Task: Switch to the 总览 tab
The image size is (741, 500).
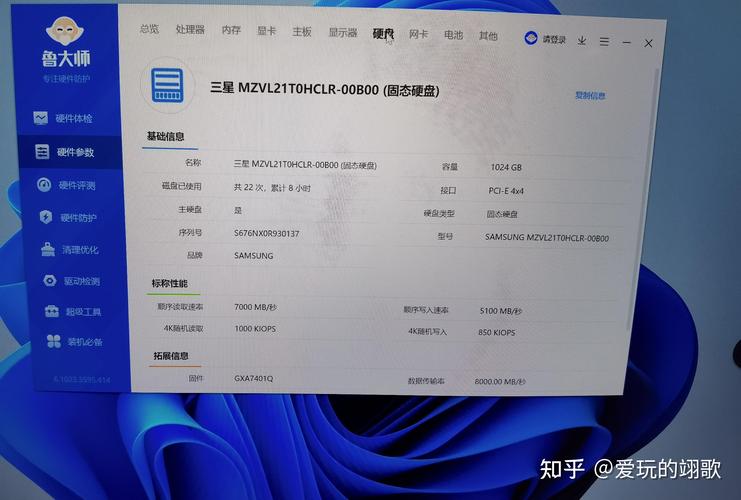Action: point(149,29)
